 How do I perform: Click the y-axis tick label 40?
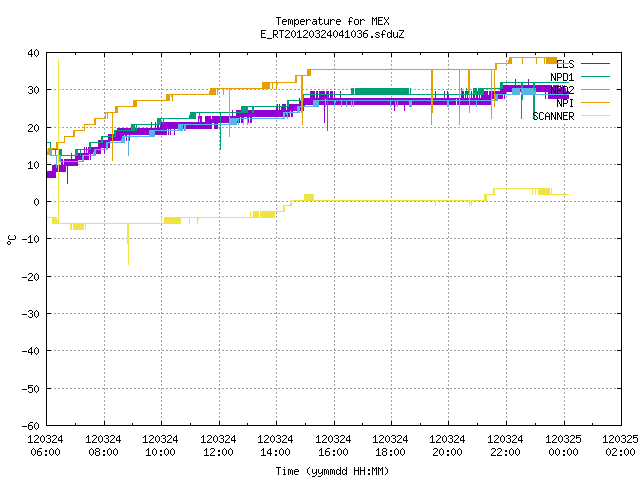[33, 53]
